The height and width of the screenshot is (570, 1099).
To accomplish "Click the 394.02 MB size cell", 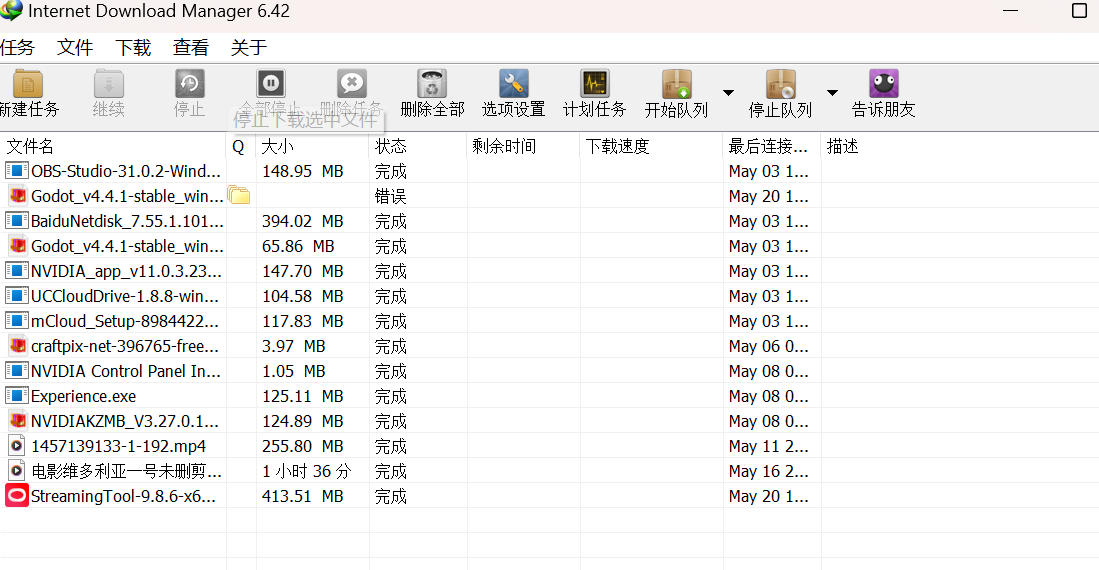I will pos(303,222).
